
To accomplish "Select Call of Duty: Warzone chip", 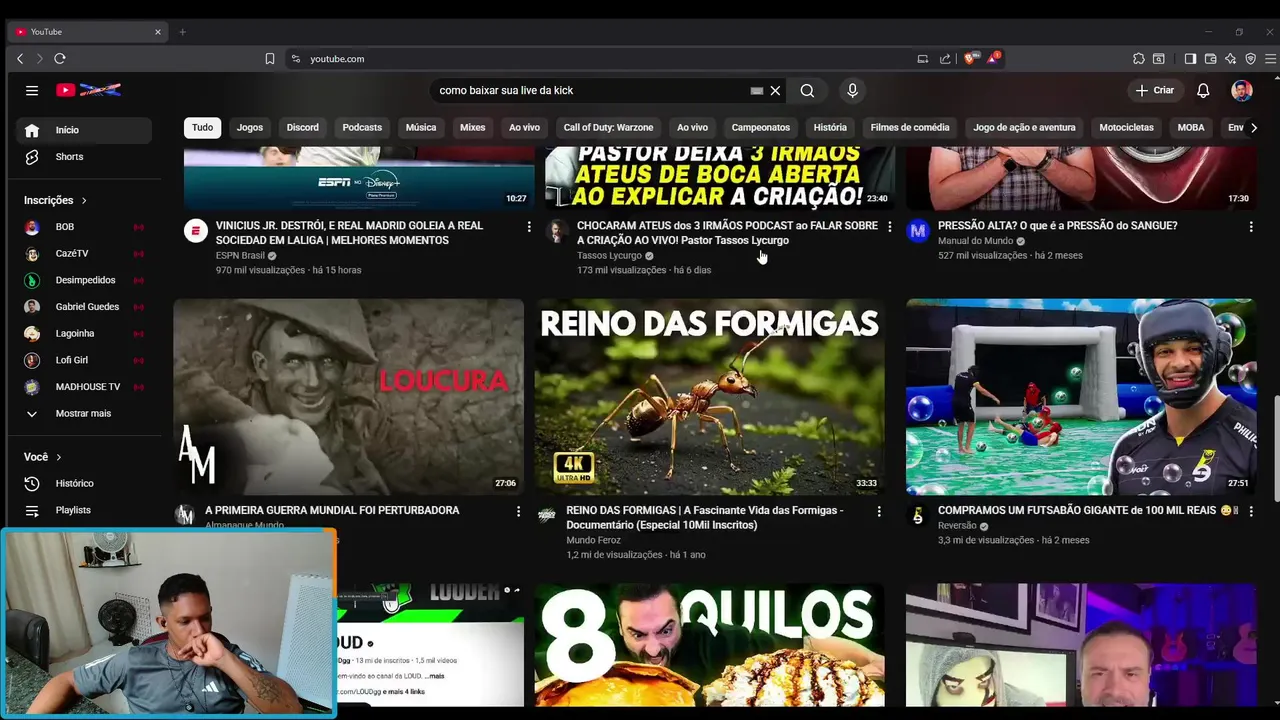I will pos(608,127).
